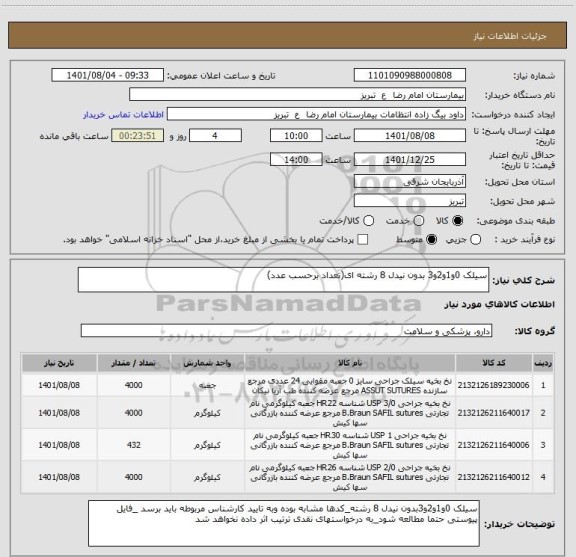Click the unit جعبه cell in row 1
The image size is (576, 557).
tap(207, 385)
